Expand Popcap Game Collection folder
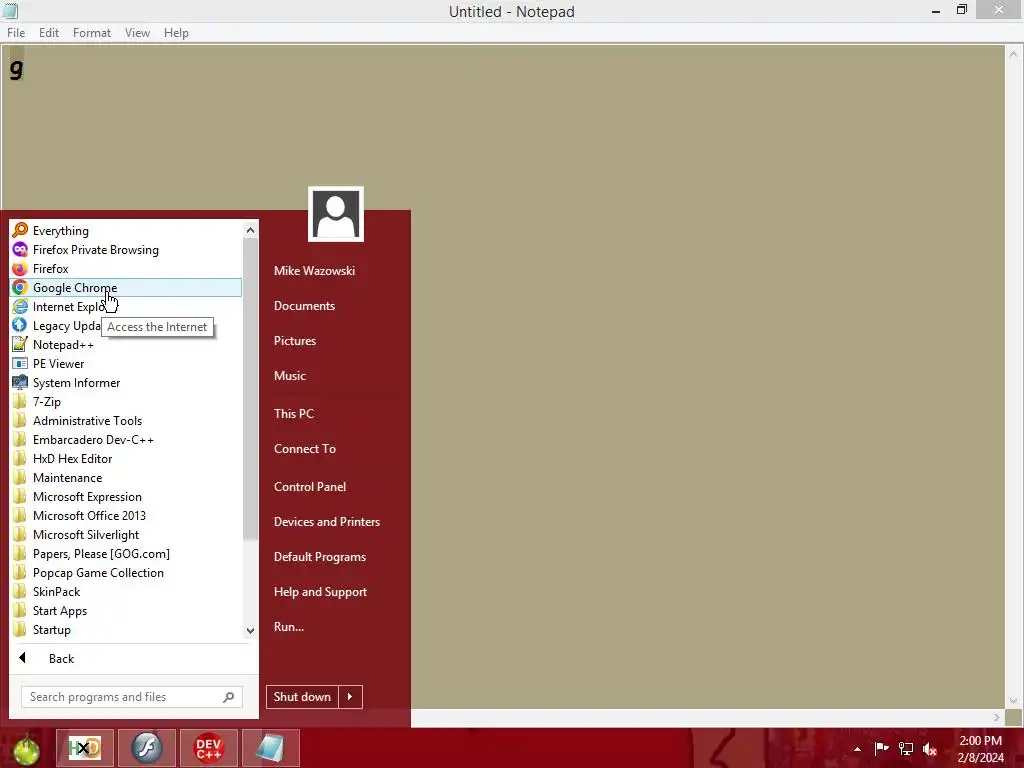 126,571
